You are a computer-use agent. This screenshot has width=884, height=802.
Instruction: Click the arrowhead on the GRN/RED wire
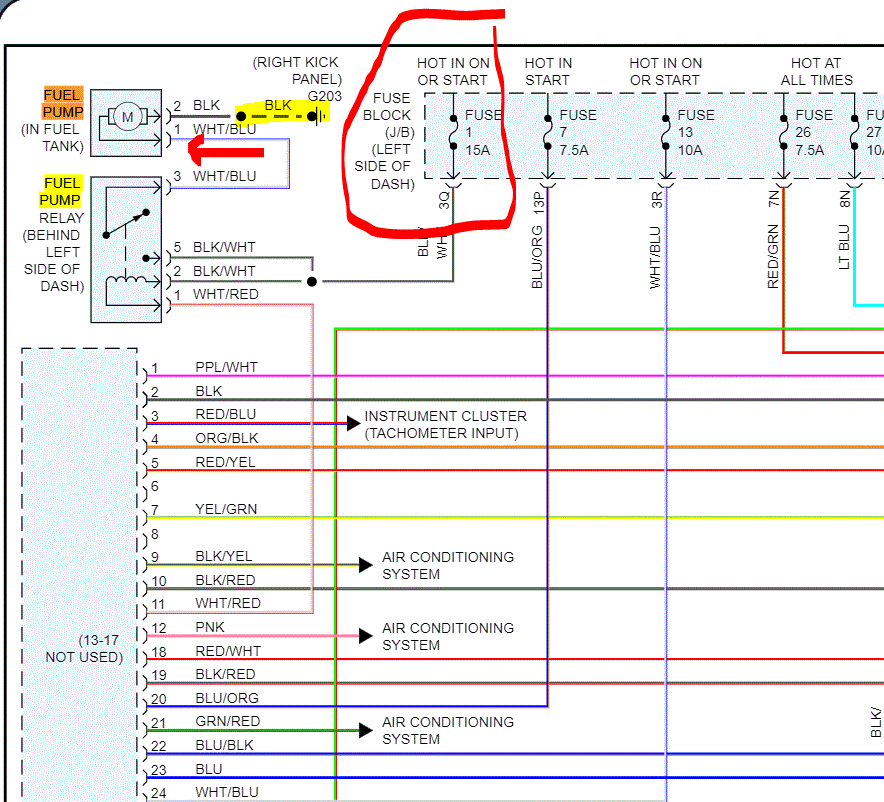pos(365,730)
